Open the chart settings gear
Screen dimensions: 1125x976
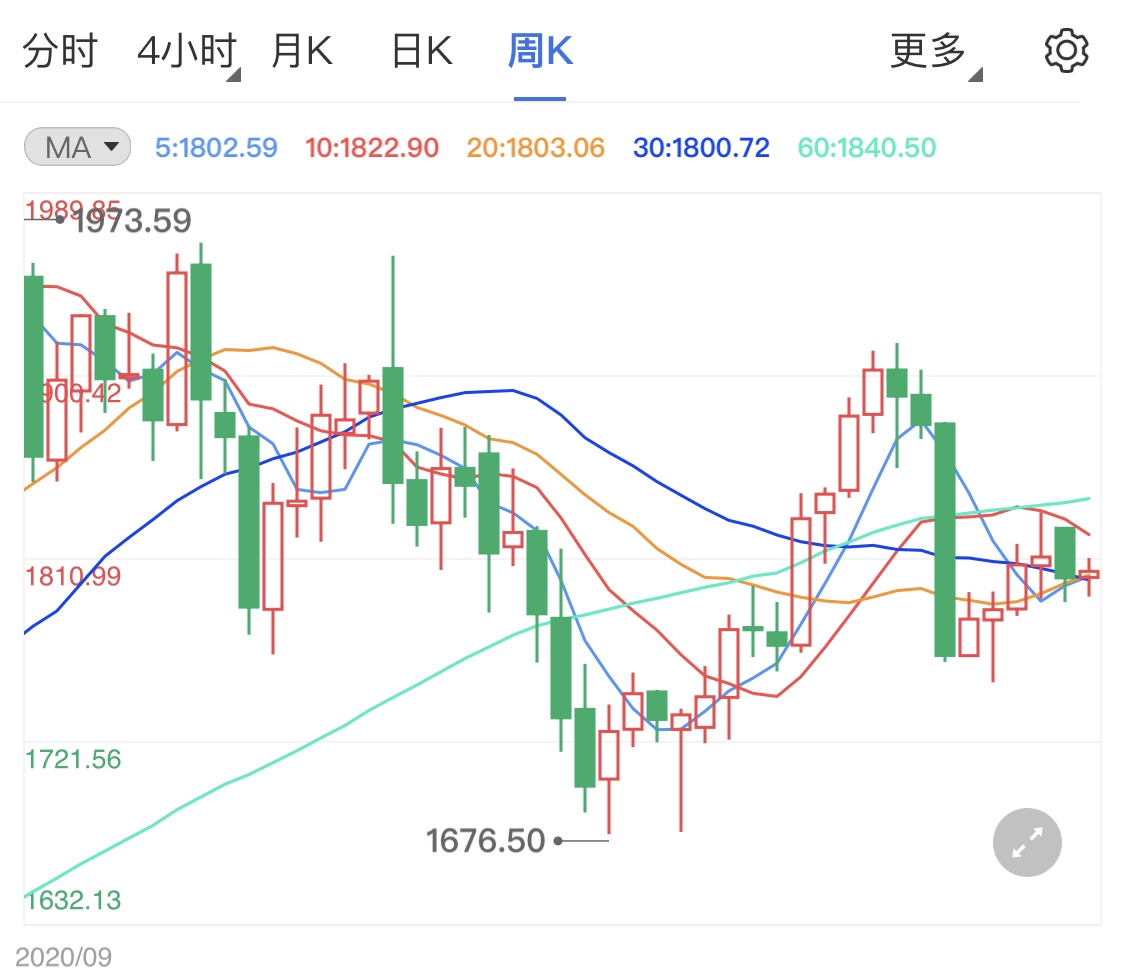pos(1065,50)
